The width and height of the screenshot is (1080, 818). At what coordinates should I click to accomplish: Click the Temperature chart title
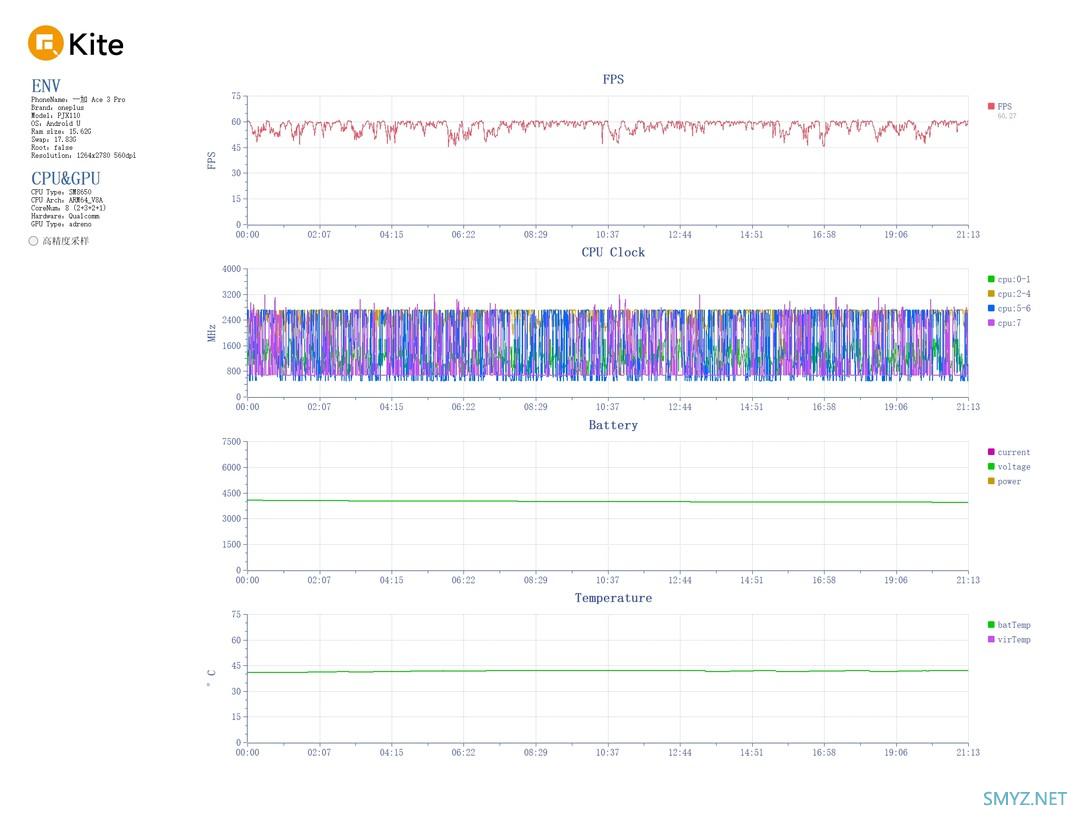(x=613, y=598)
